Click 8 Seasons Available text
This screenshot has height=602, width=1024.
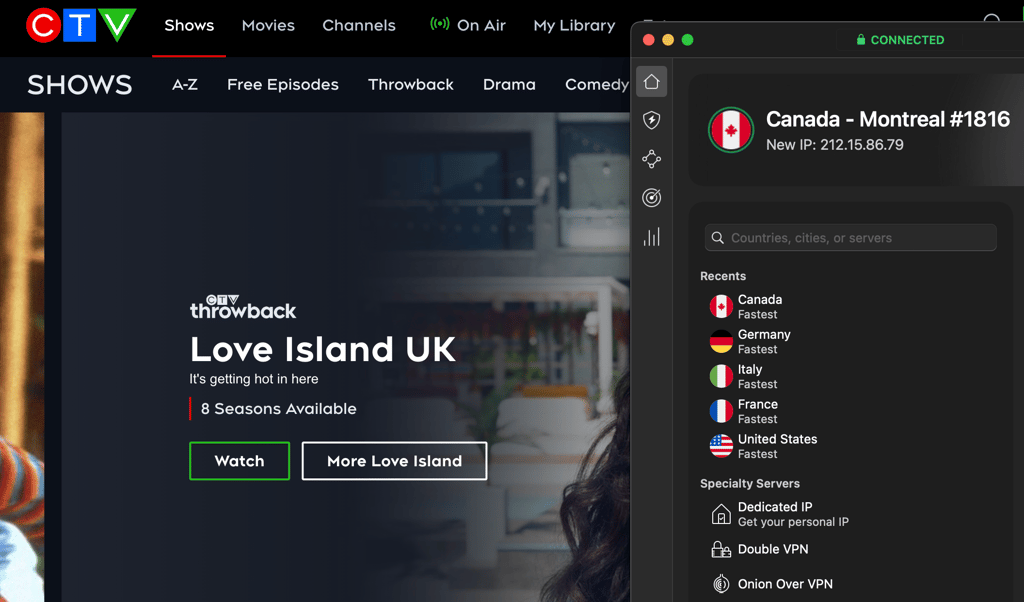point(279,409)
